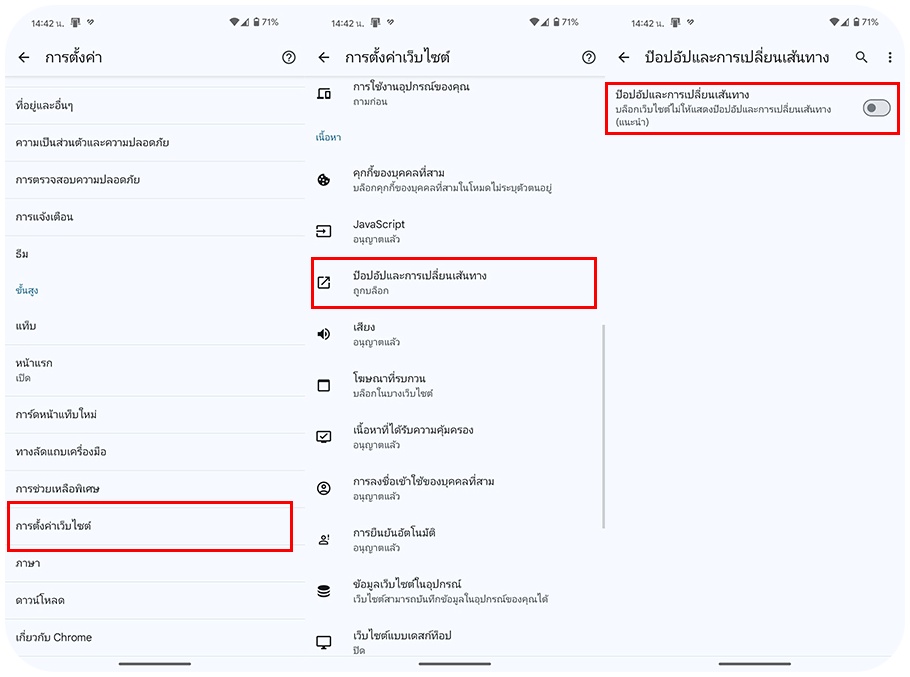Viewport: 910px width, 677px height.
Task: Tap the search magnifier icon
Action: coord(862,58)
